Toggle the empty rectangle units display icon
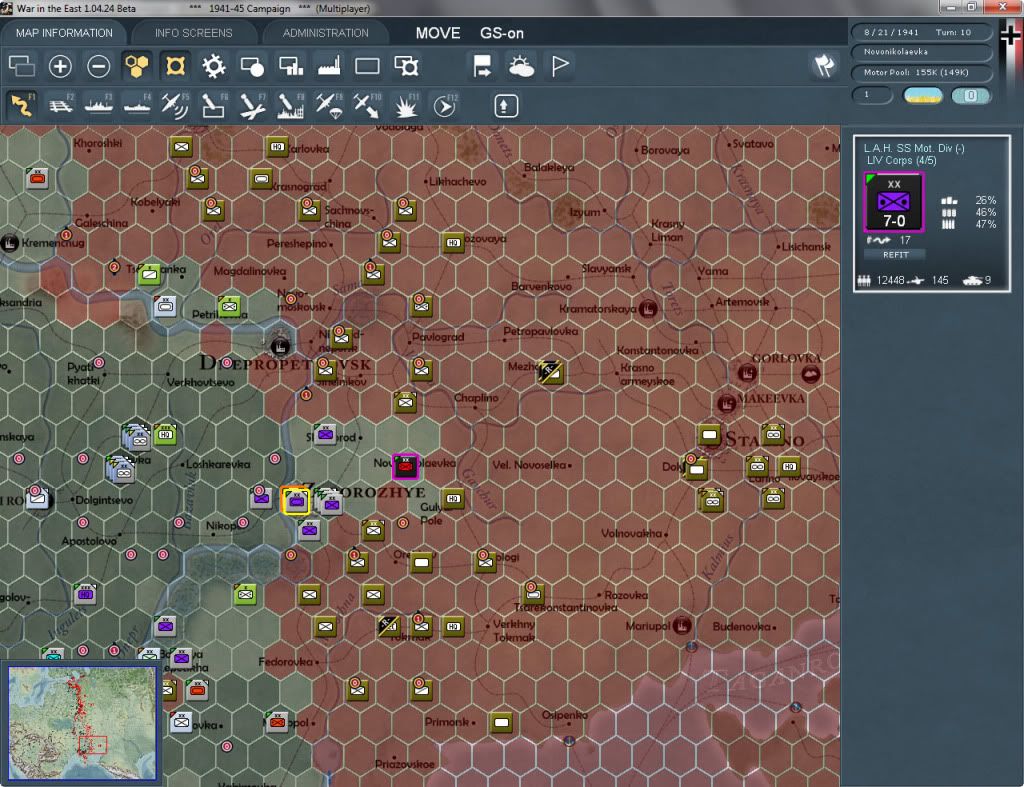1024x787 pixels. click(x=367, y=66)
